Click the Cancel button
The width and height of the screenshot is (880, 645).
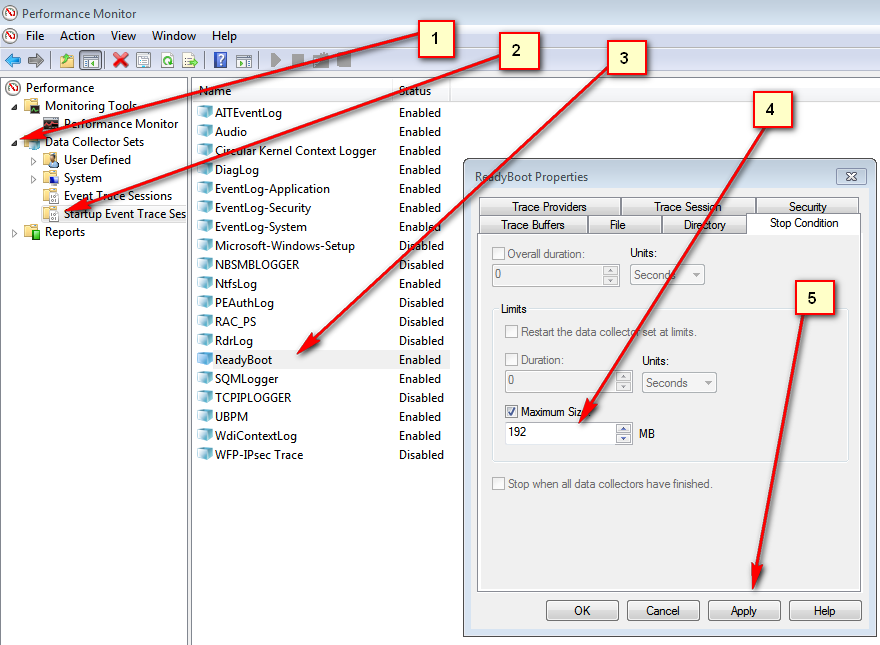[x=663, y=610]
